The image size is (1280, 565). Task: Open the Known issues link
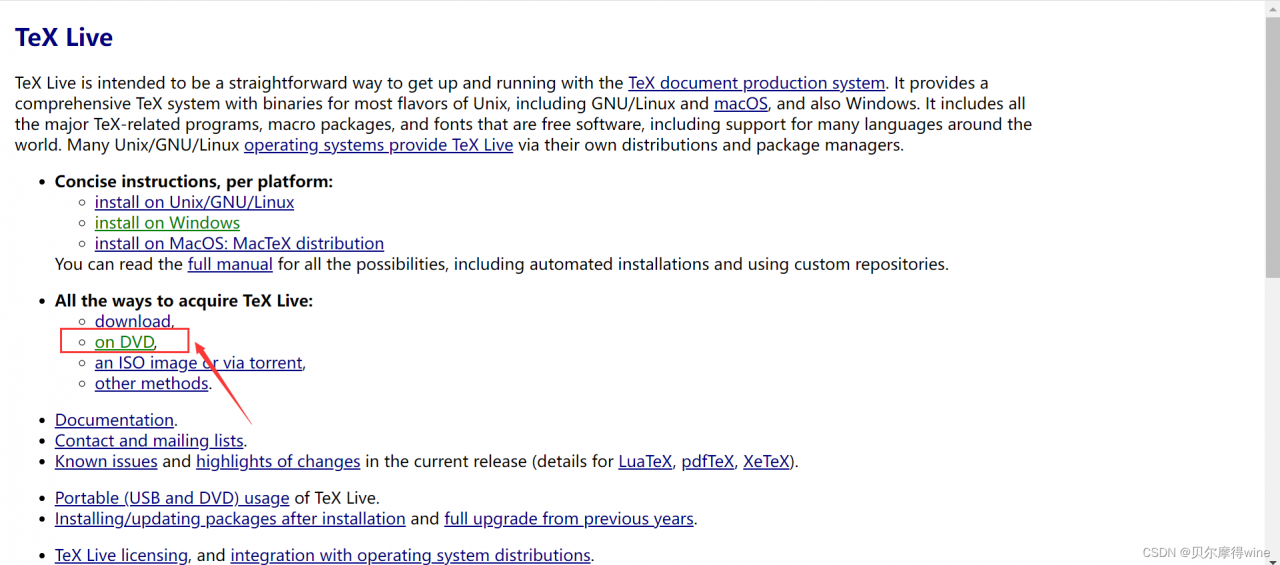click(106, 462)
